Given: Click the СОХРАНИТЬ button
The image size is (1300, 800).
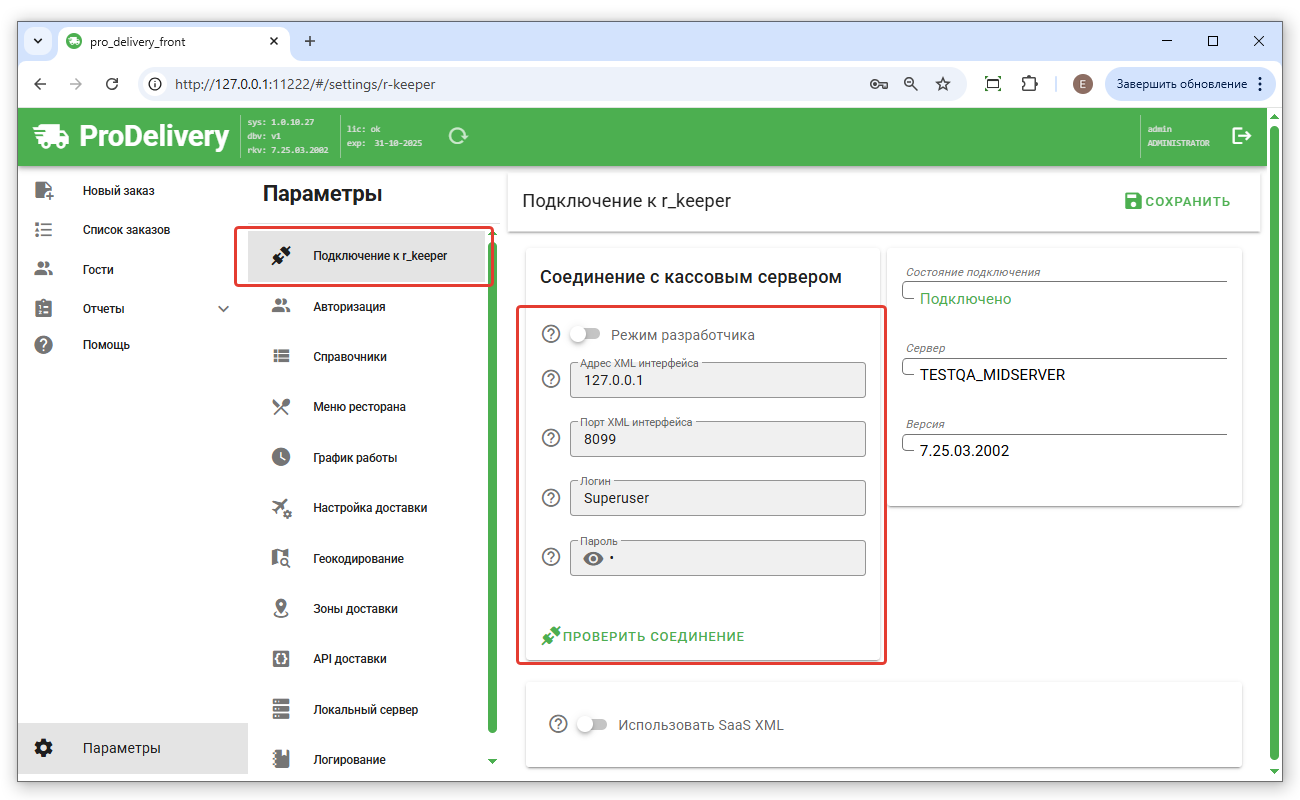Looking at the screenshot, I should click(x=1177, y=201).
